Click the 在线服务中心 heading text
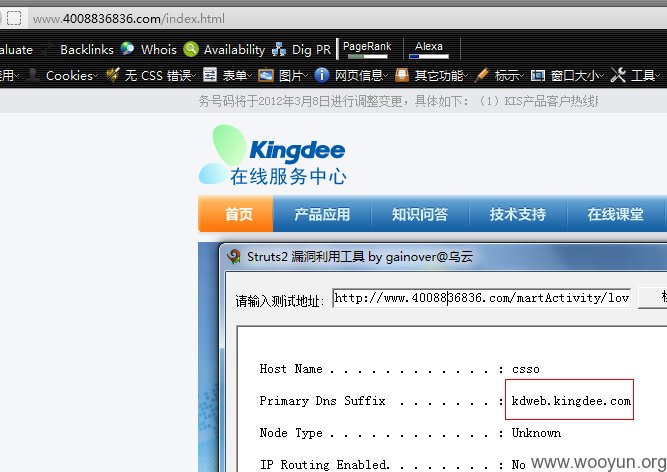Image resolution: width=667 pixels, height=472 pixels. coord(288,176)
